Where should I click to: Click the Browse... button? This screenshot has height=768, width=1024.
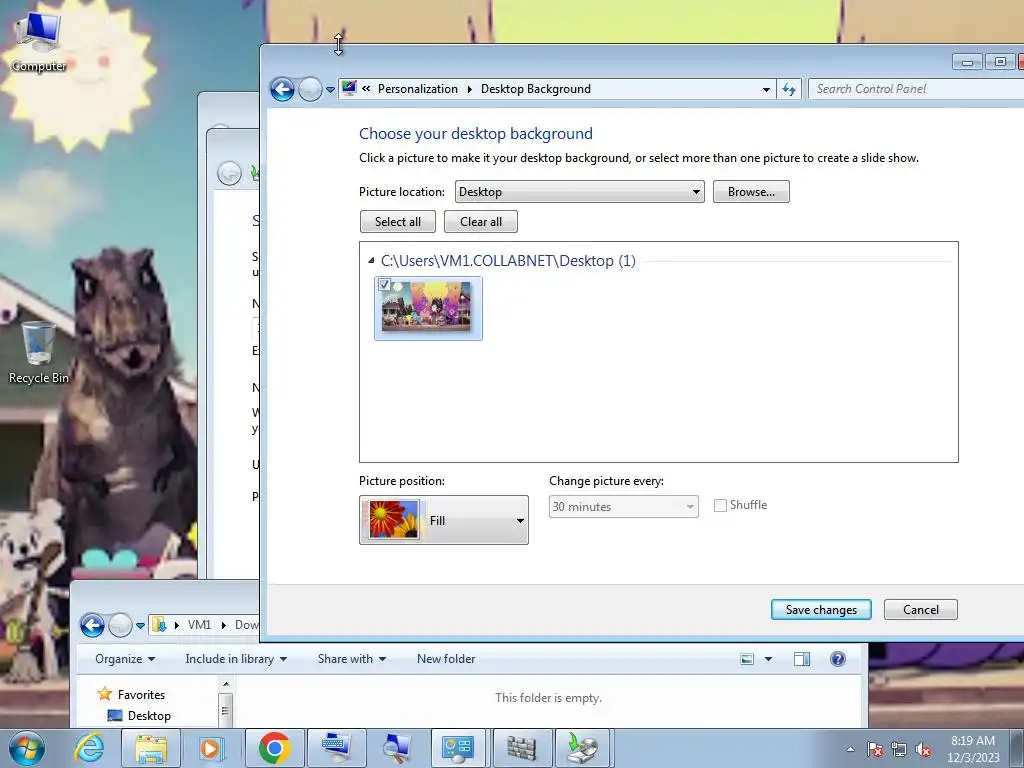pyautogui.click(x=751, y=192)
